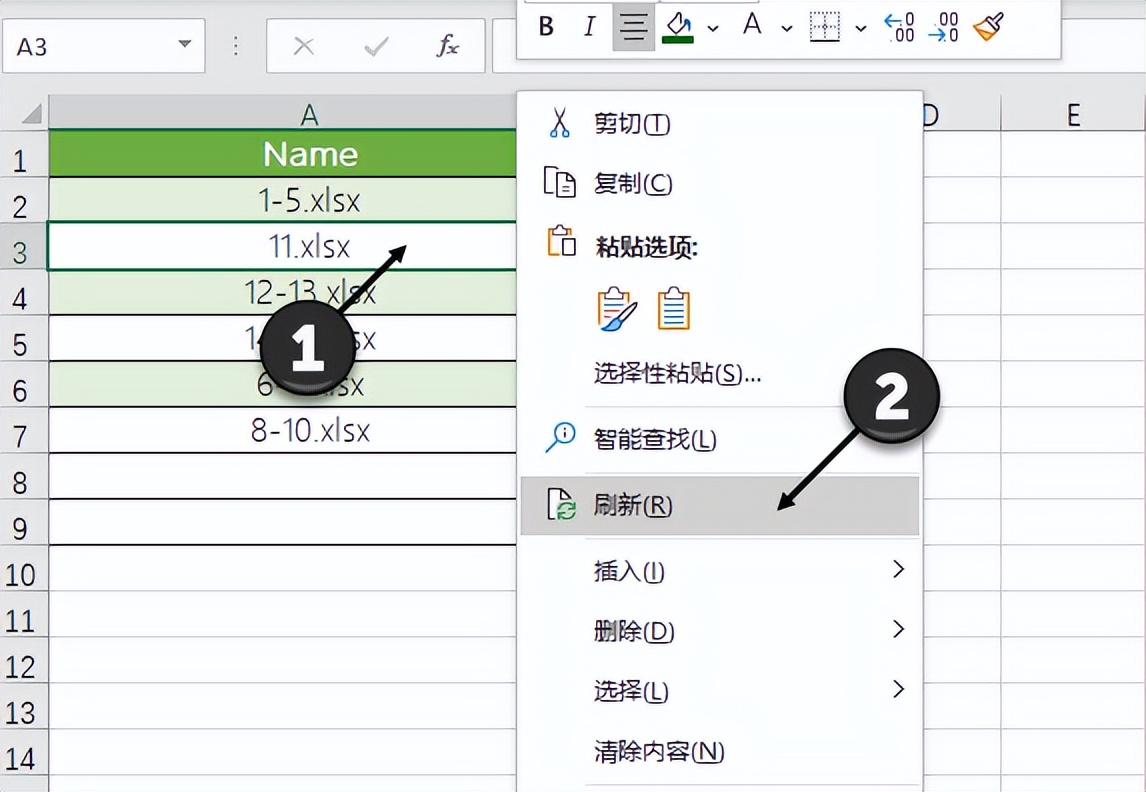Expand the 插入 submenu chevron

[899, 568]
